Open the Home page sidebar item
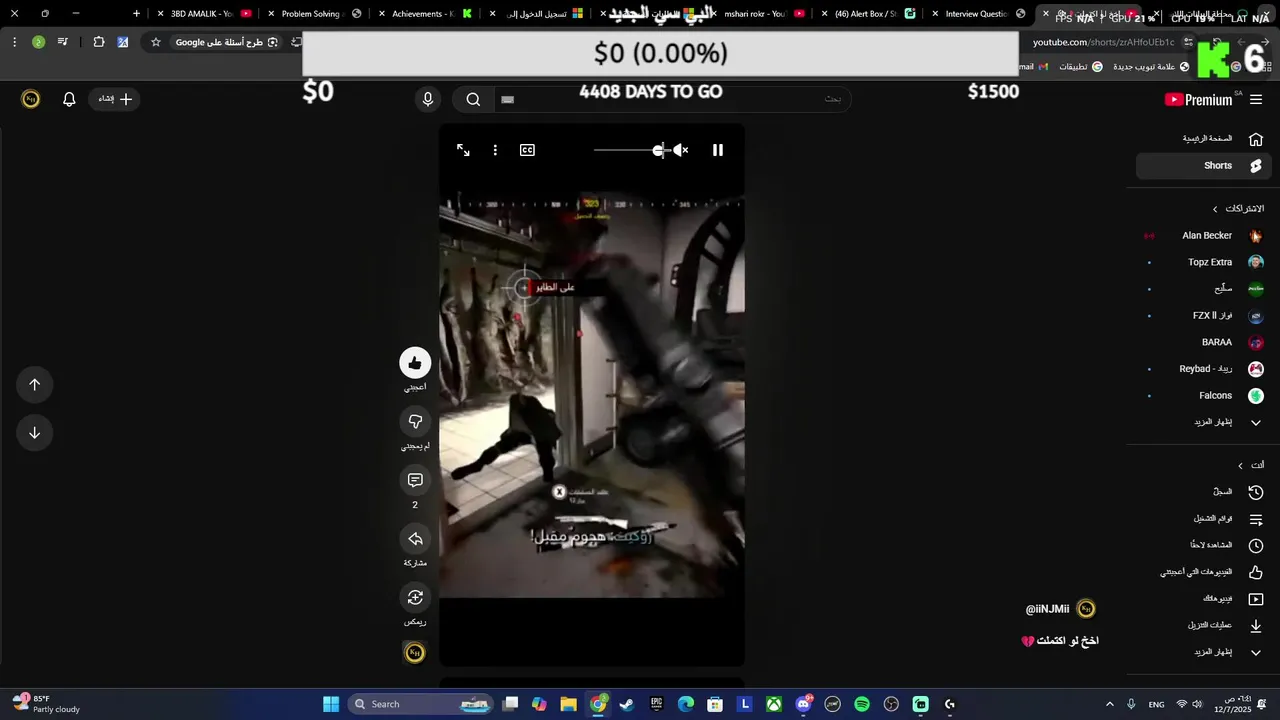The image size is (1280, 720). [1204, 139]
